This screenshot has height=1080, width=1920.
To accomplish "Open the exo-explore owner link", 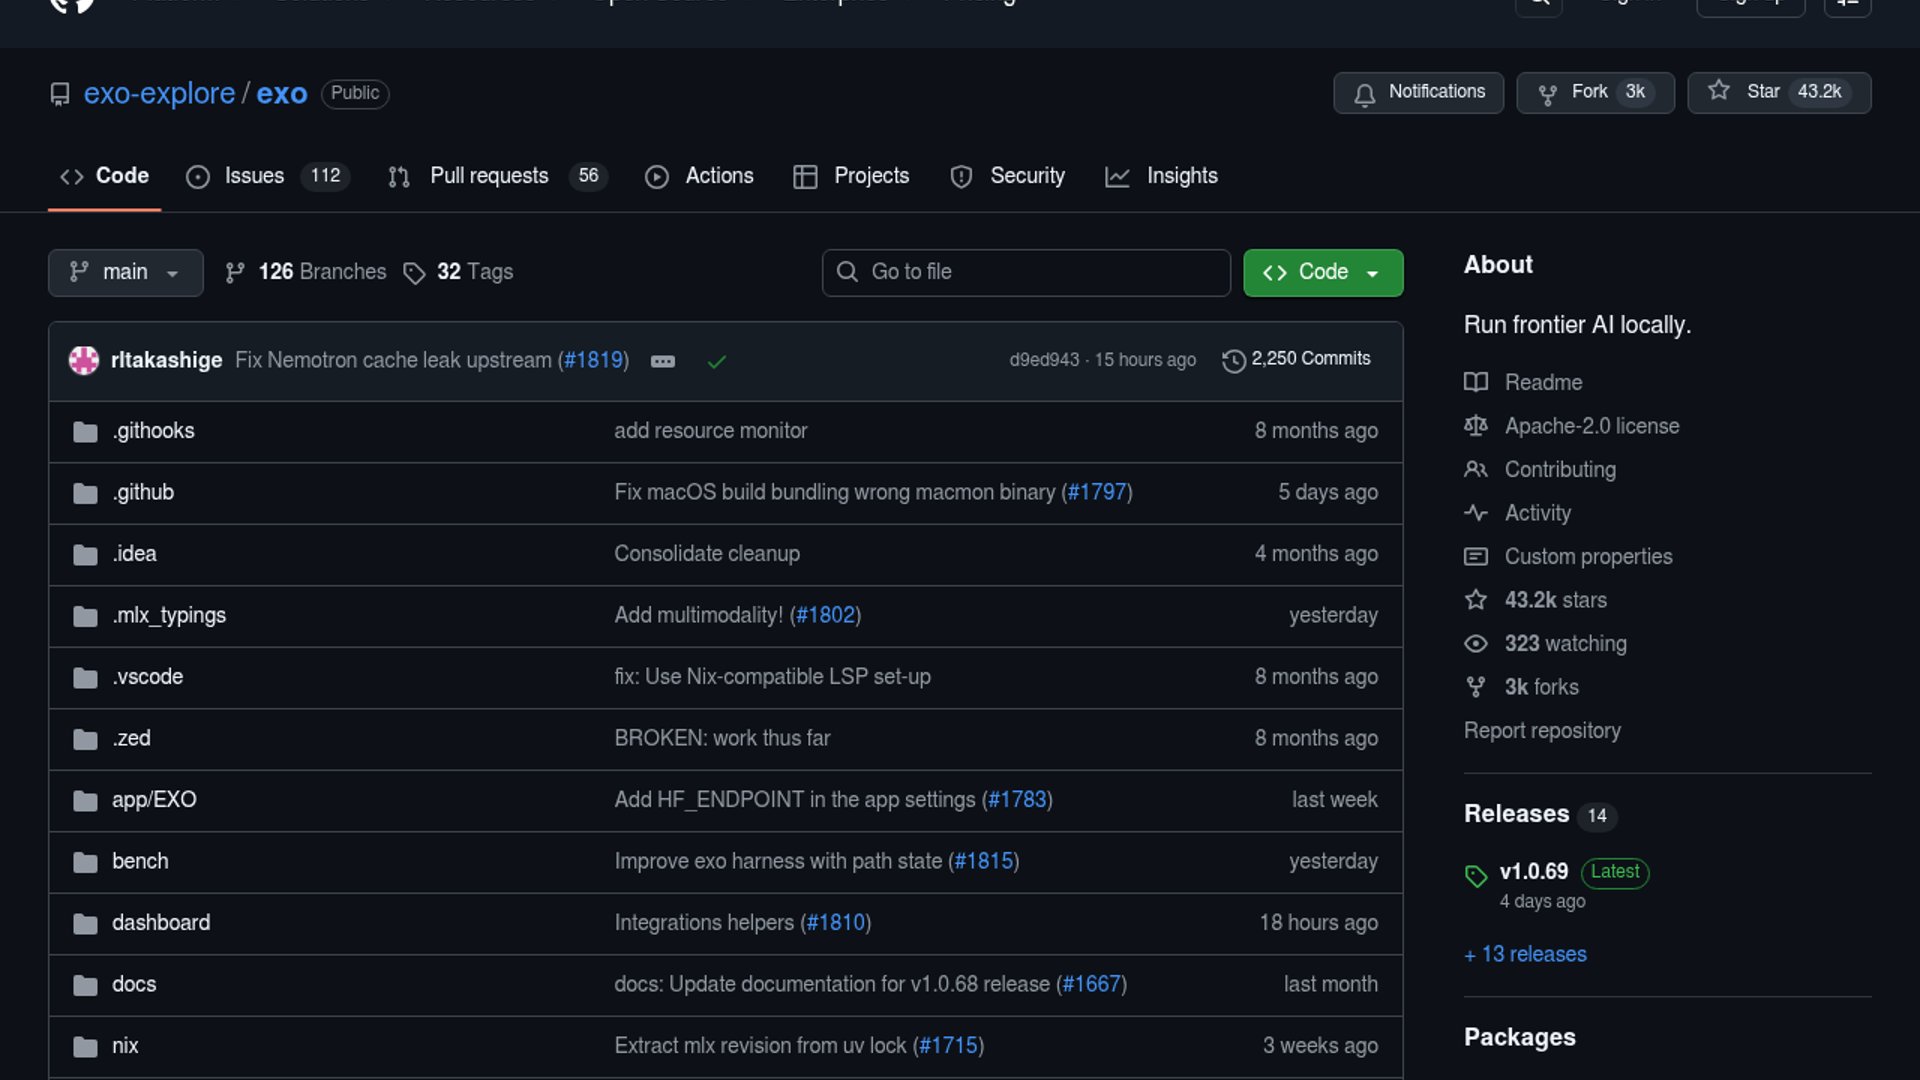I will 159,93.
